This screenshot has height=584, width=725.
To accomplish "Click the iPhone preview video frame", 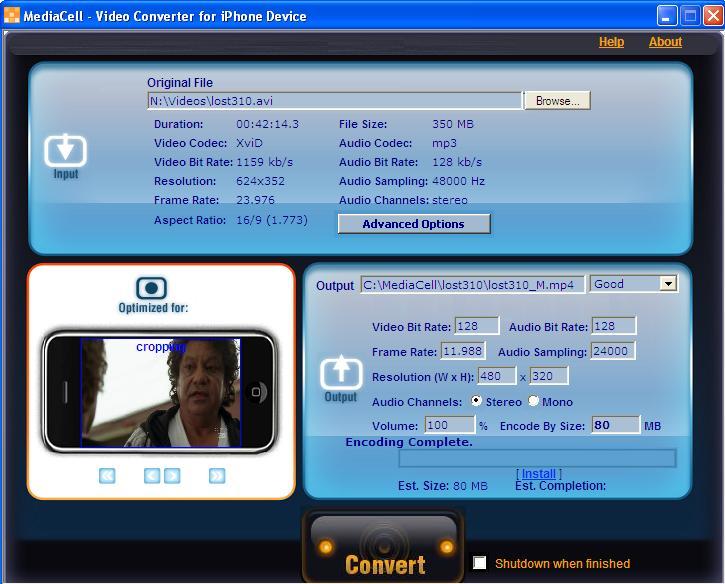I will (x=161, y=393).
